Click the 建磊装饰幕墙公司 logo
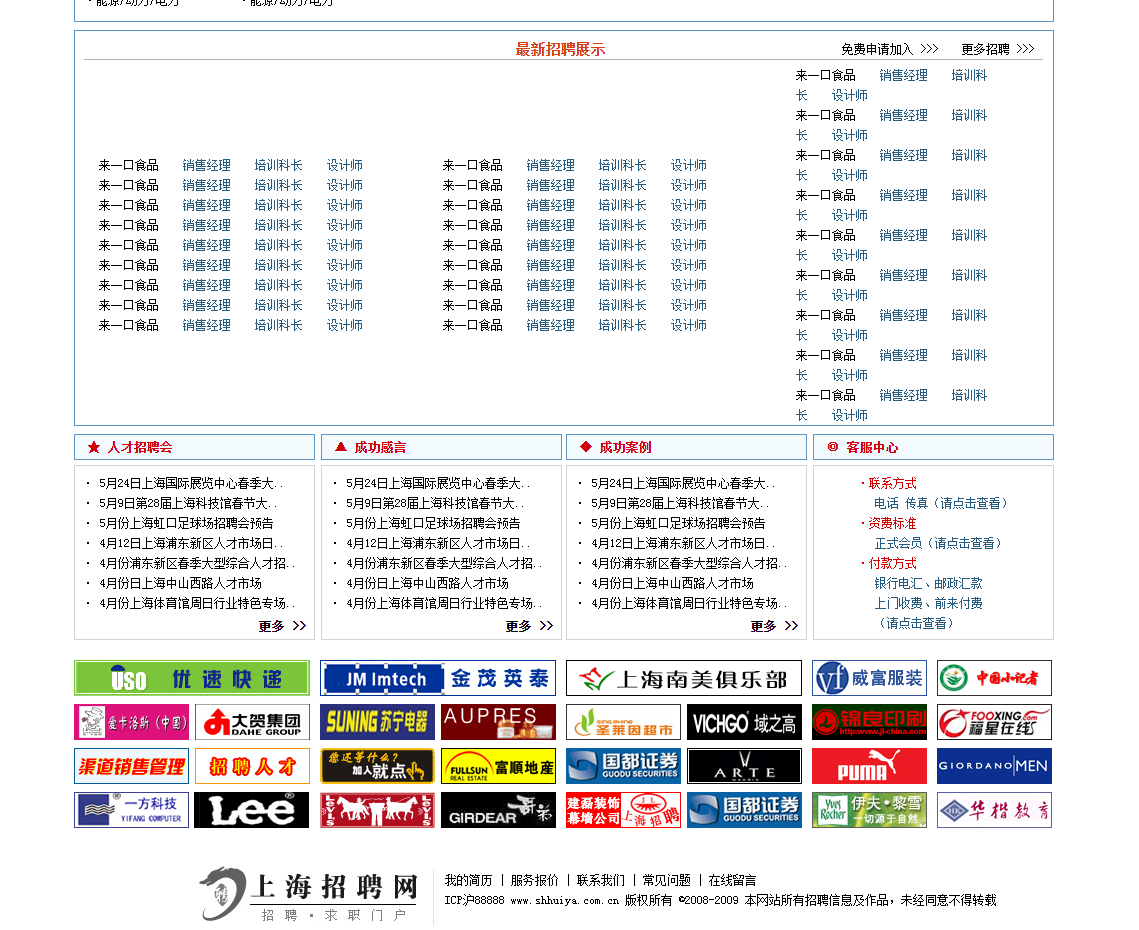 pos(623,810)
